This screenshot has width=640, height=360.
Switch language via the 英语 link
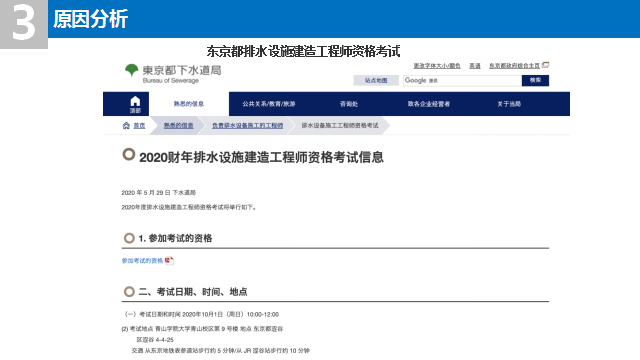pos(475,66)
